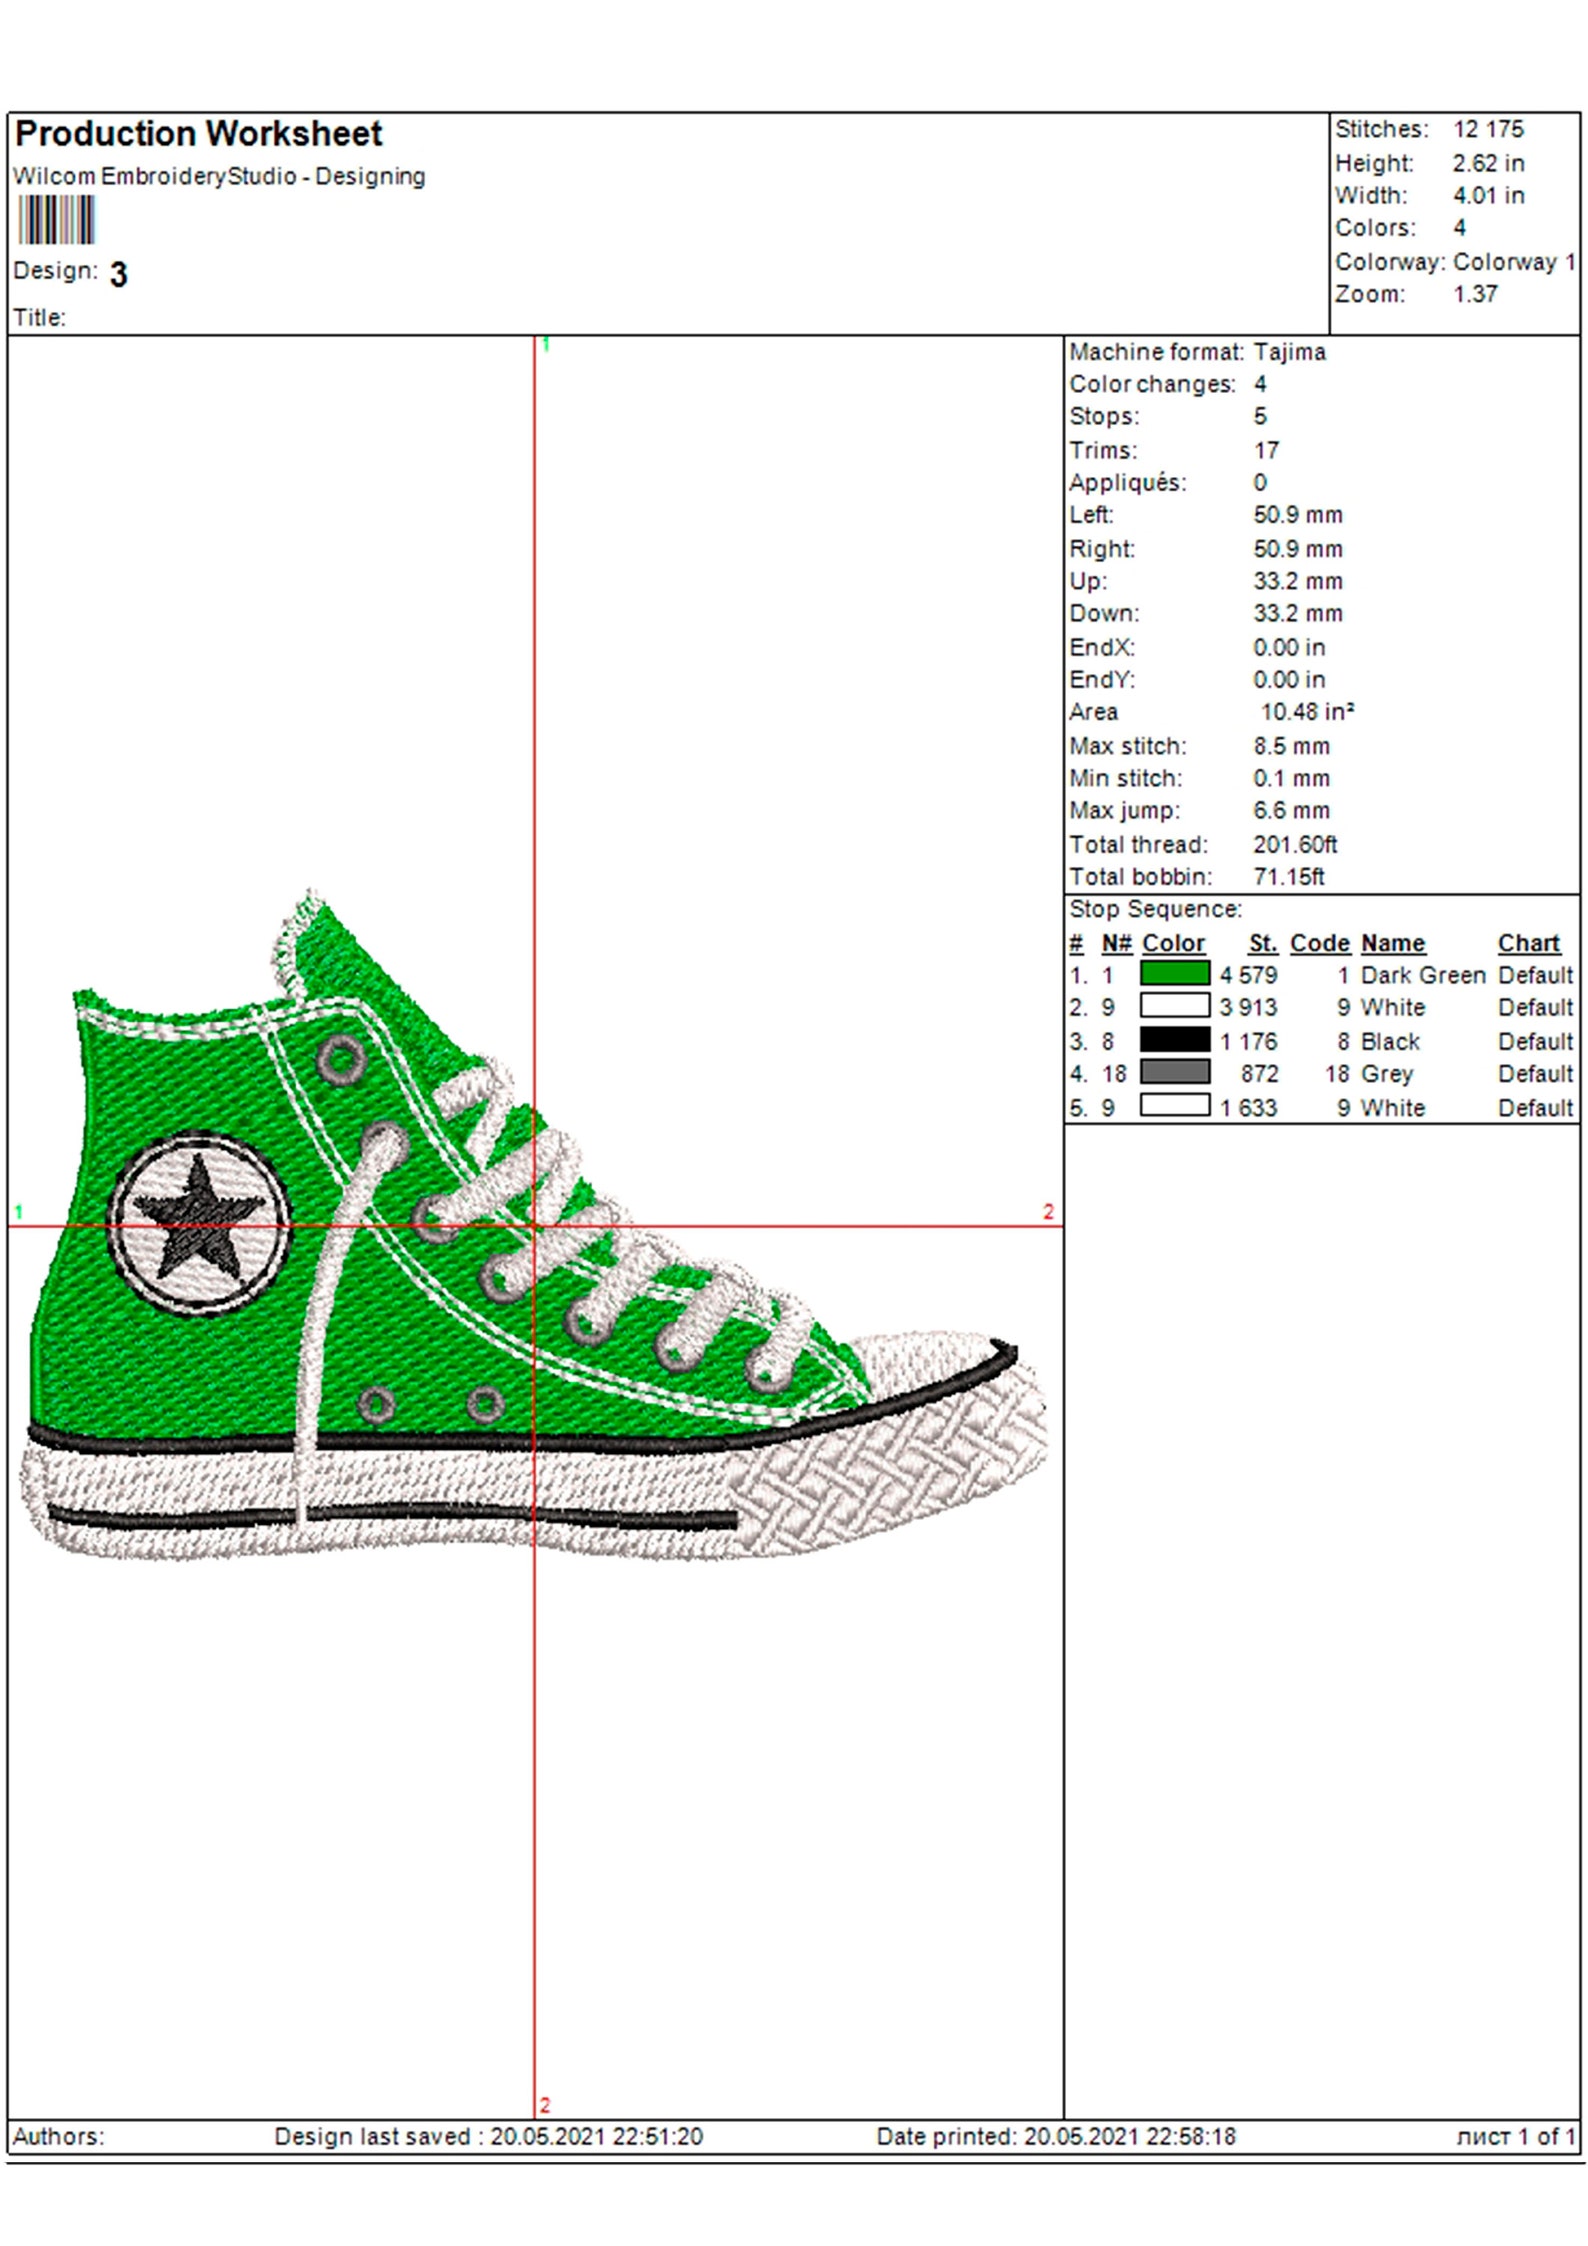Click 'Wilcom EmbroideryStudio - Designing' text

coord(219,176)
